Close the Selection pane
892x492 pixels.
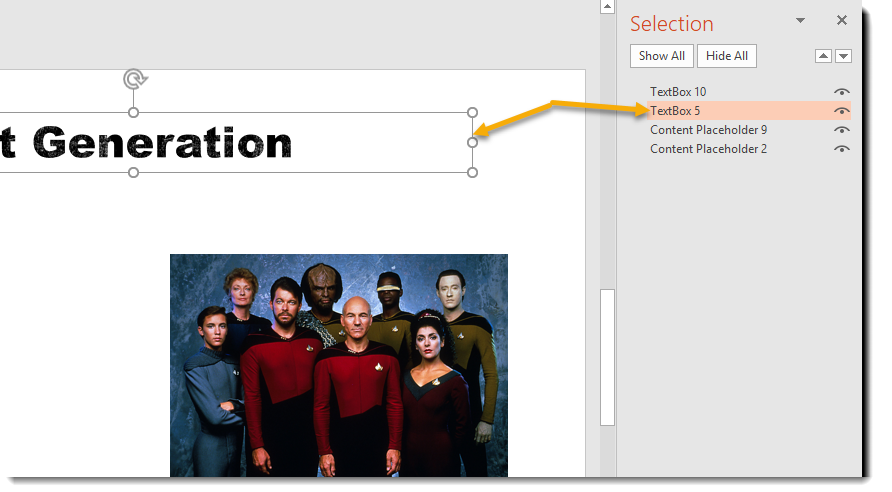(x=842, y=20)
